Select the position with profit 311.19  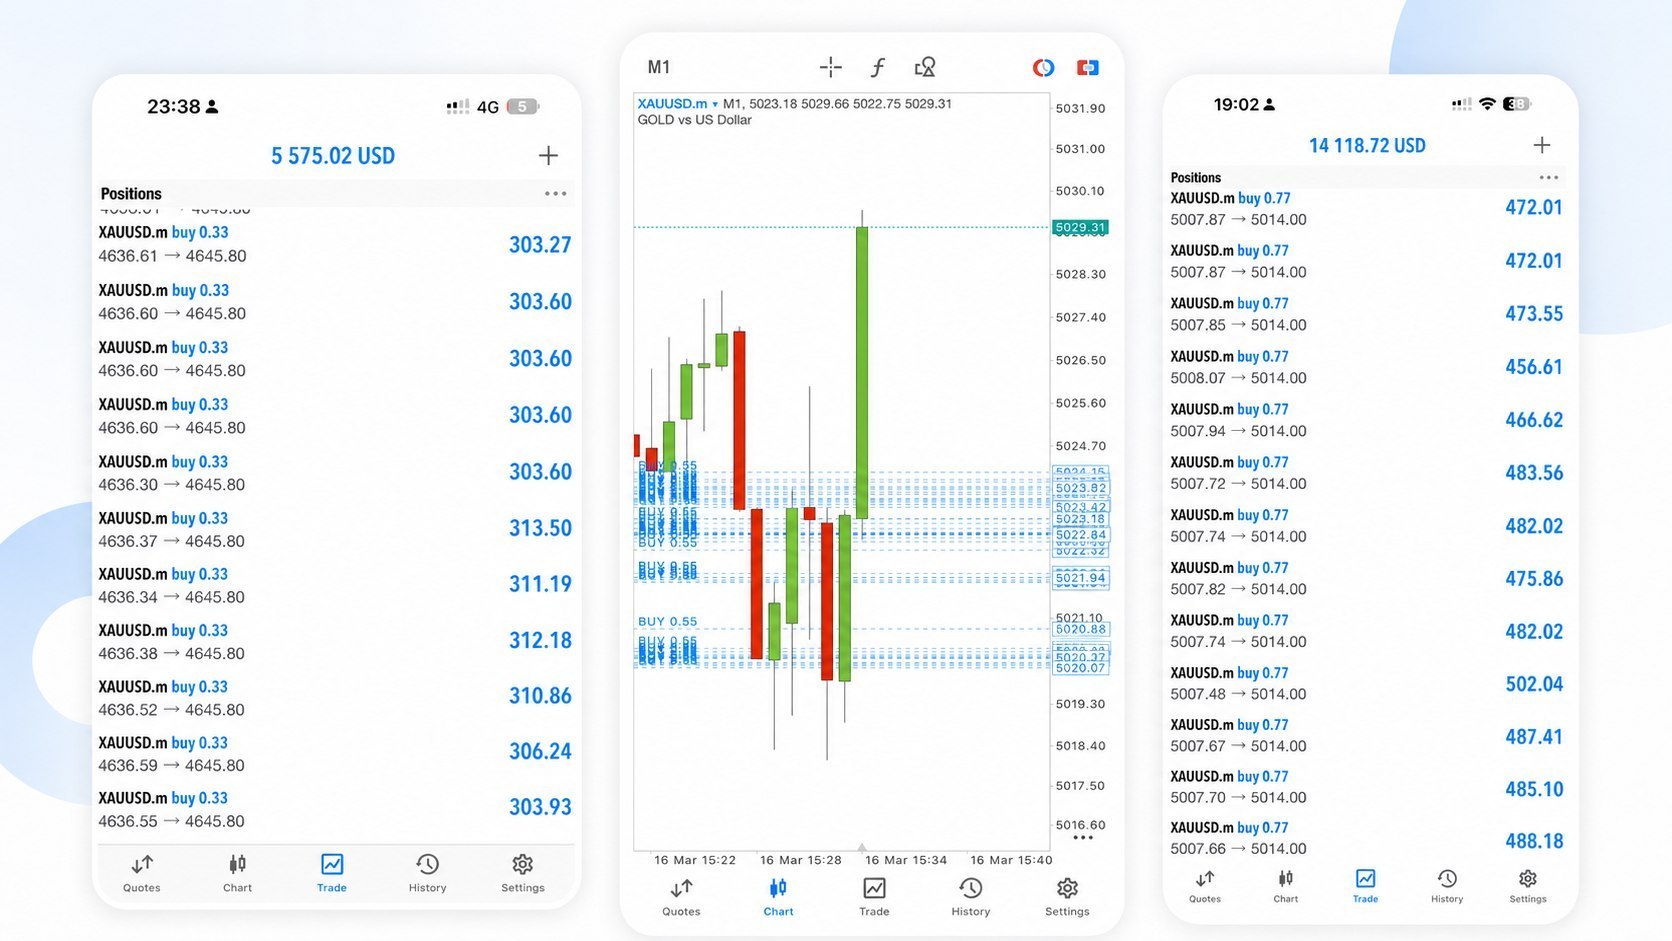[x=335, y=585]
